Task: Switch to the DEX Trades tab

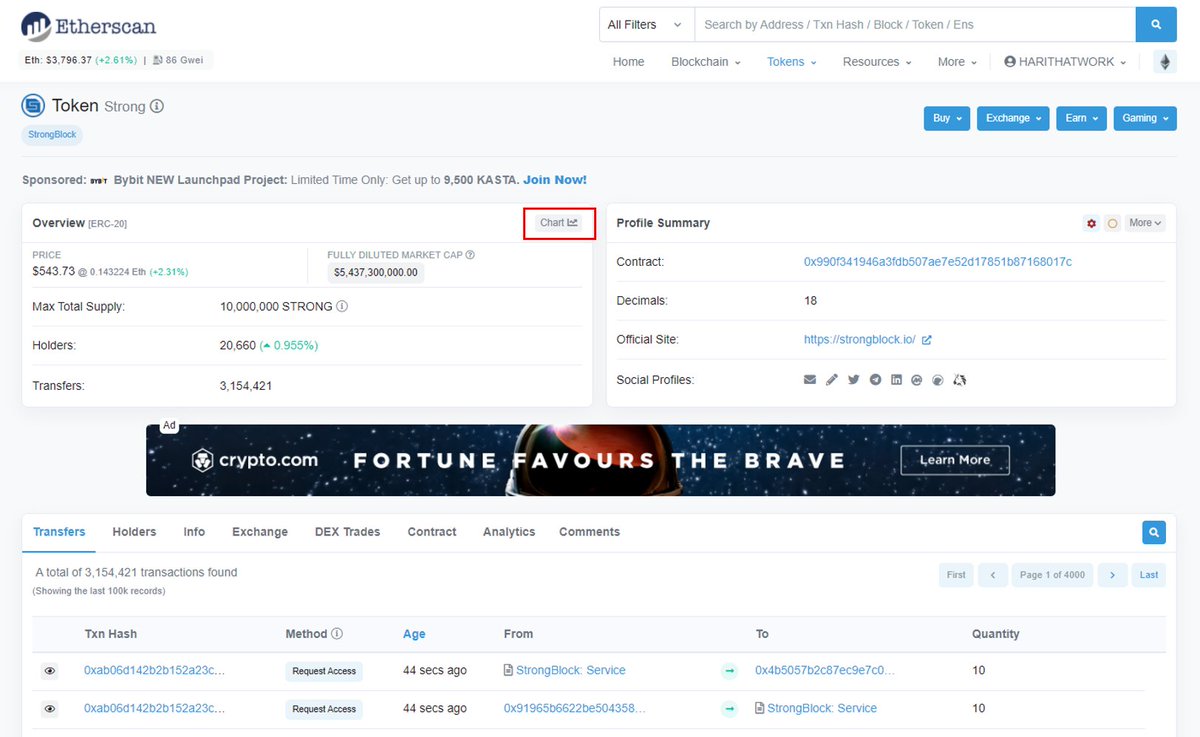Action: (x=347, y=532)
